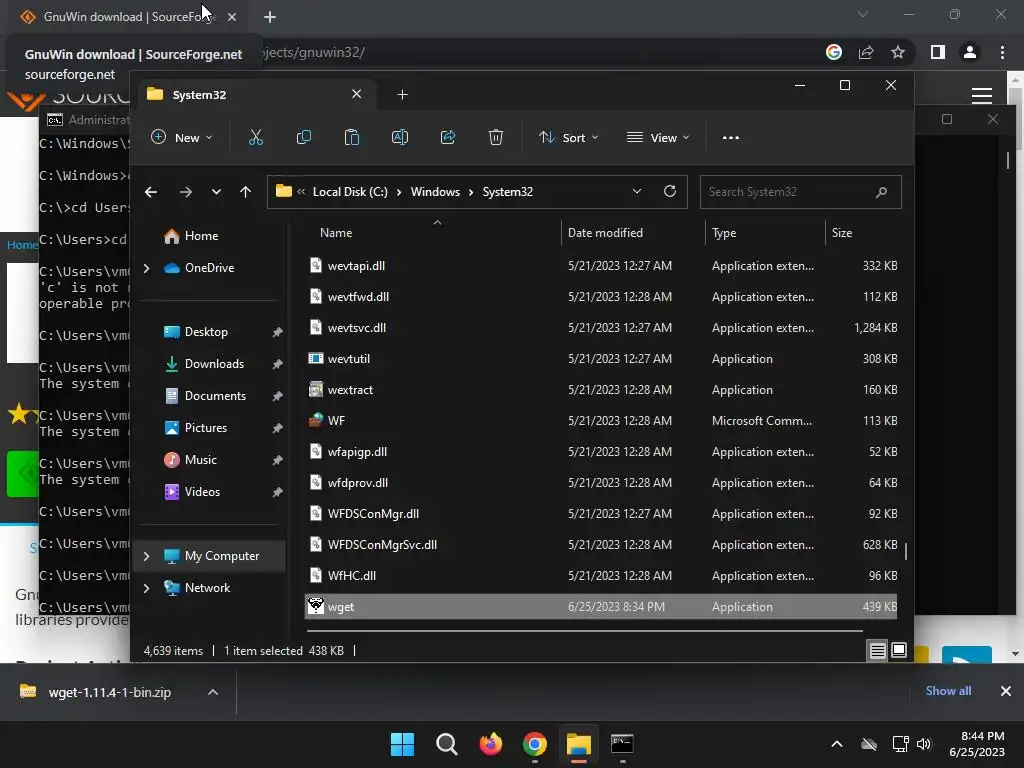The height and width of the screenshot is (768, 1024).
Task: Sort by Date modified column header
Action: (605, 233)
